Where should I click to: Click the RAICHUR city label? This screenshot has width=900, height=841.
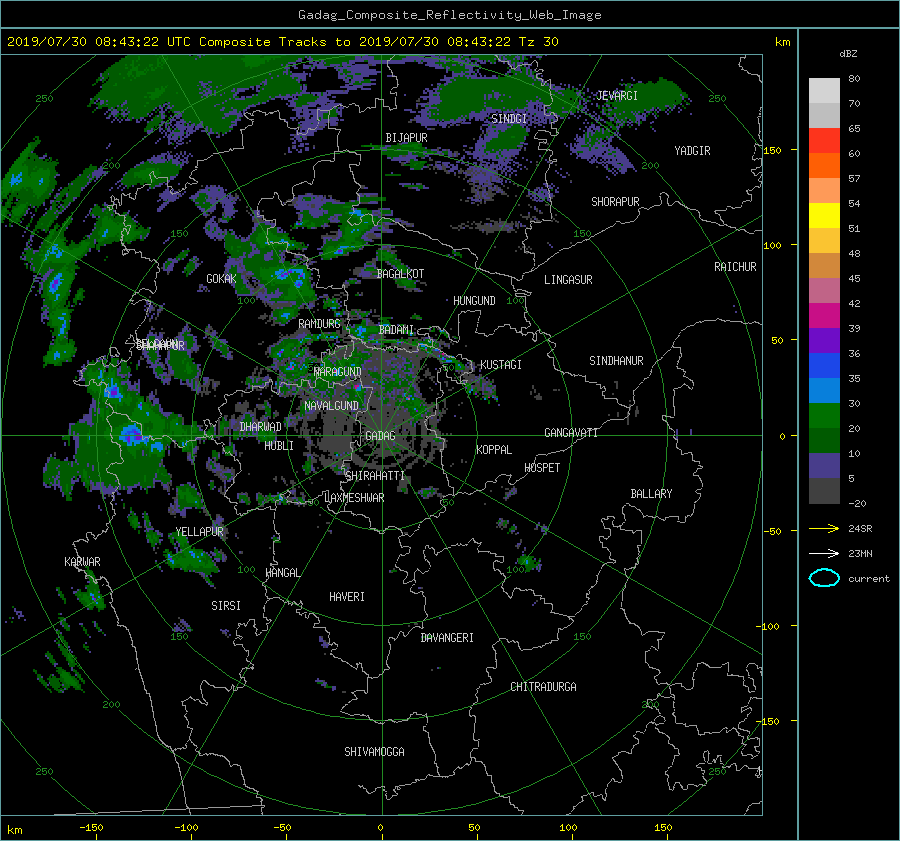click(x=735, y=267)
